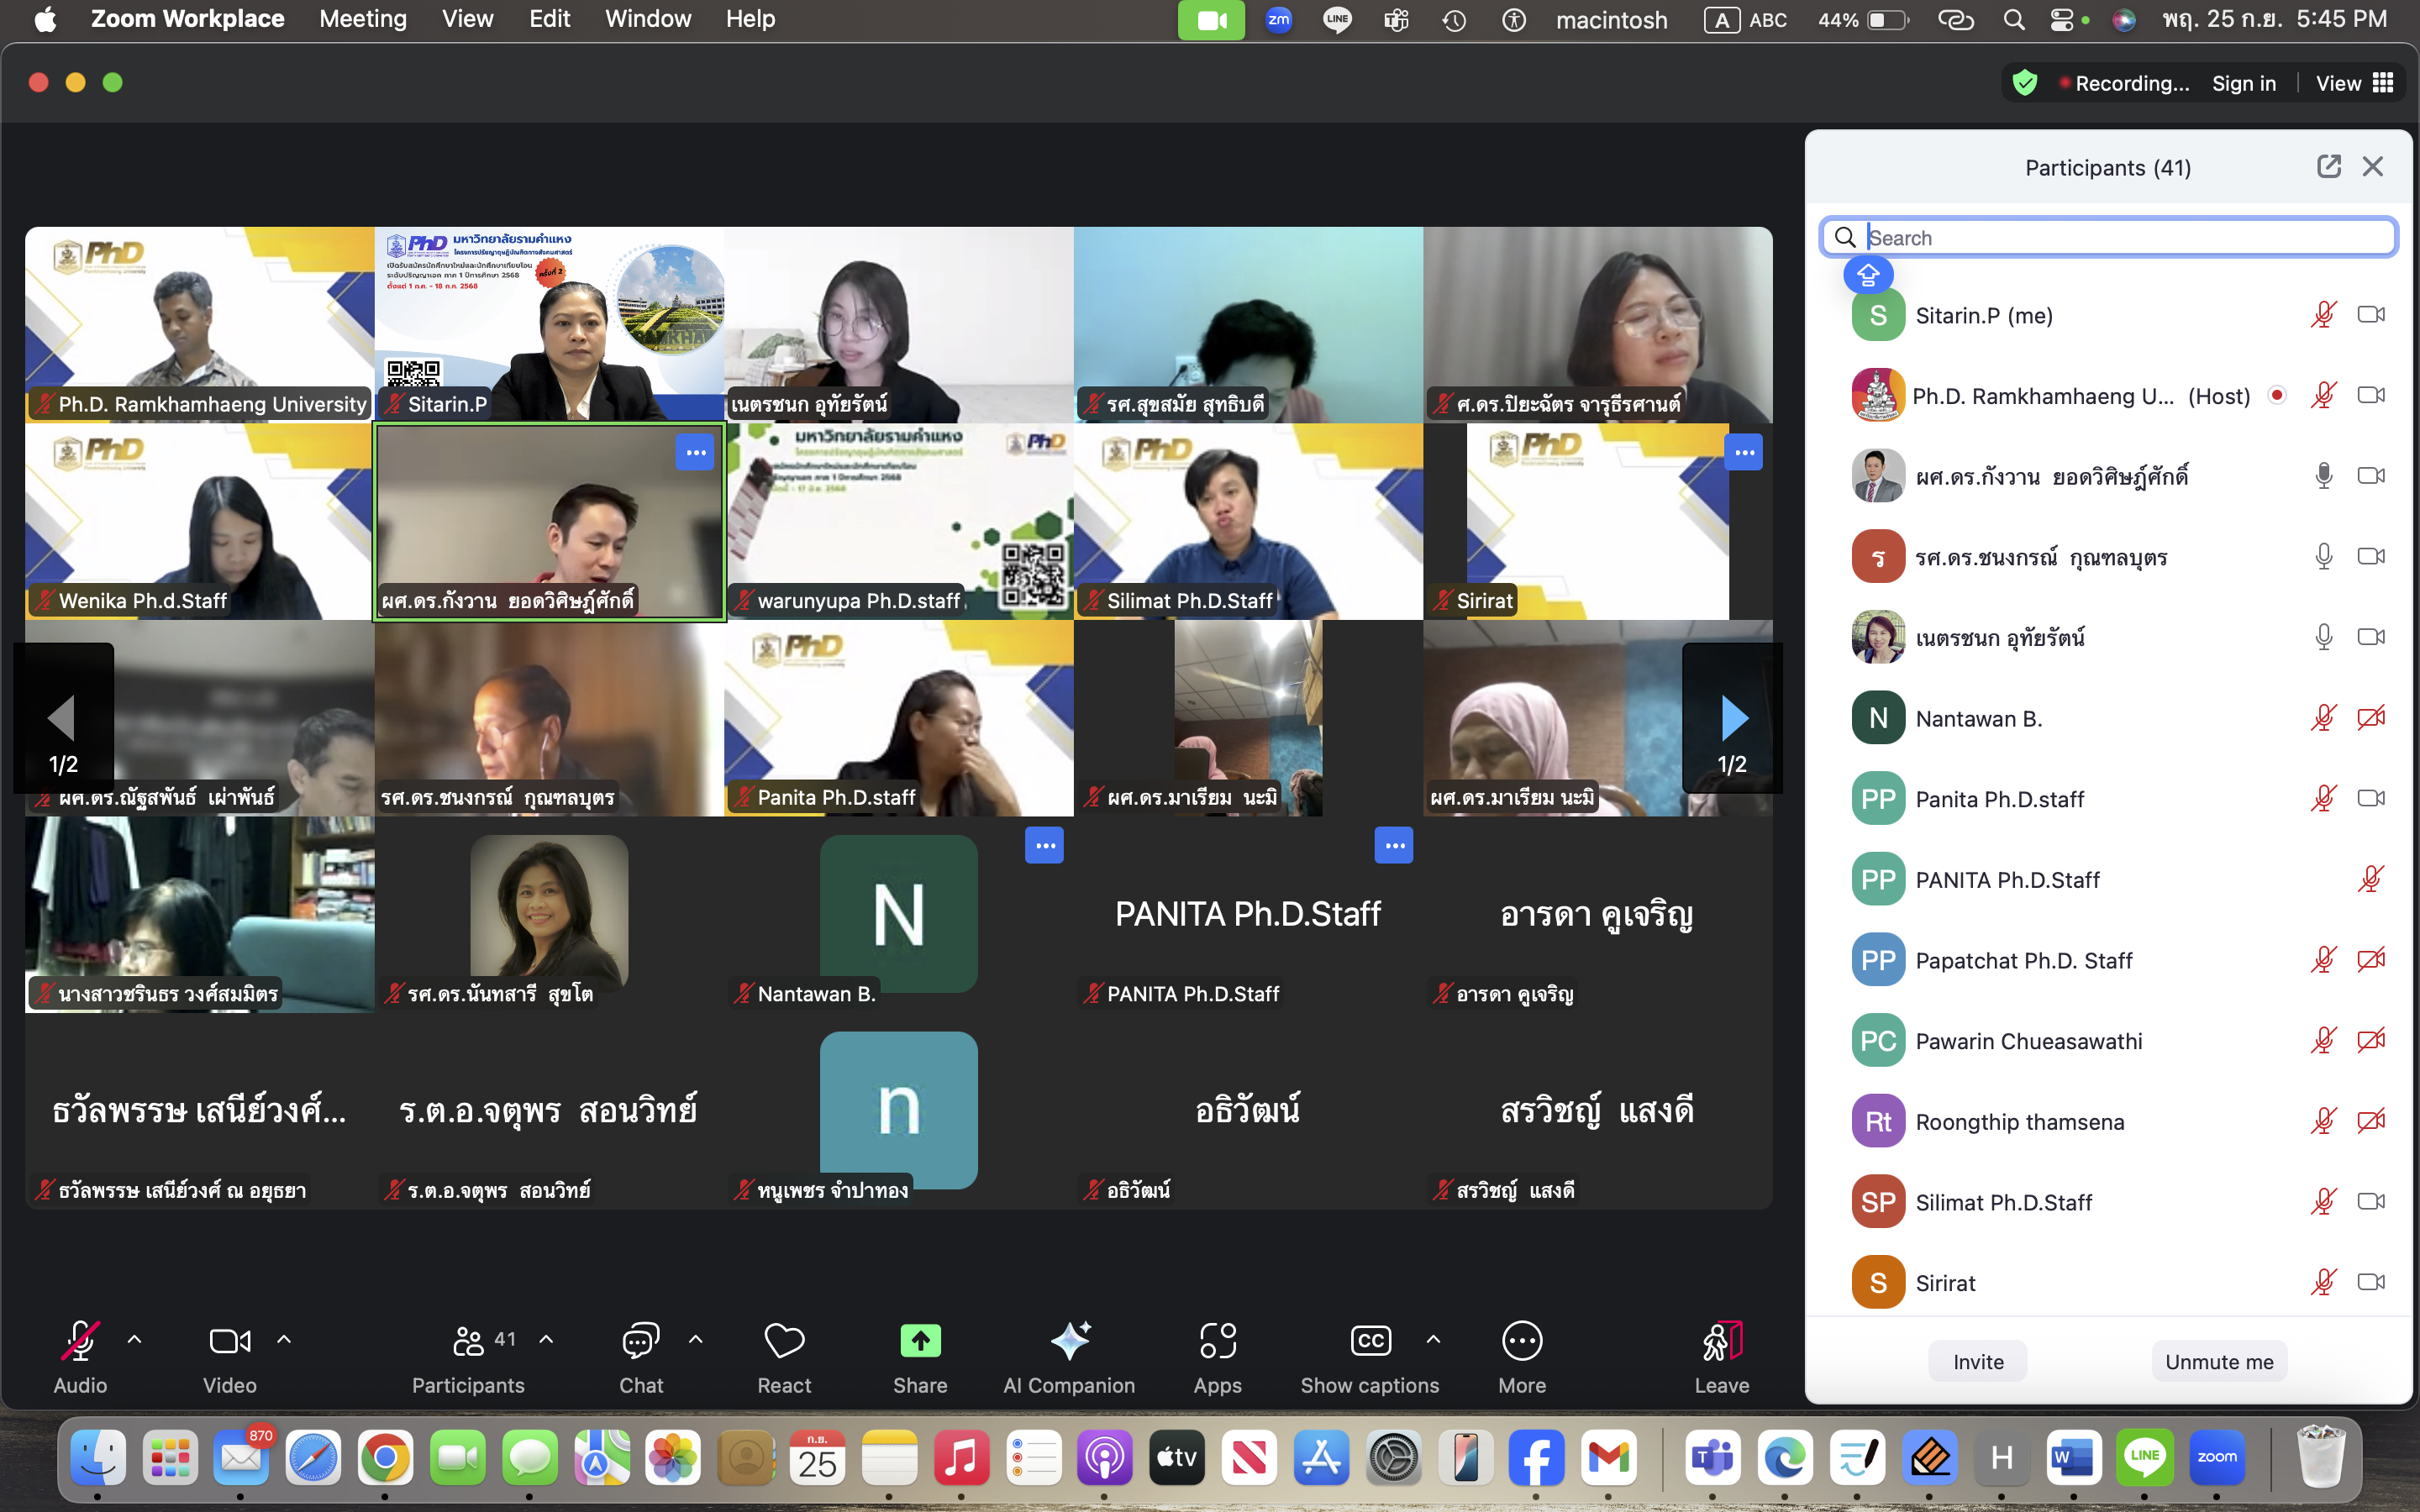The image size is (2420, 1512).
Task: Open the React heart icon
Action: click(784, 1341)
